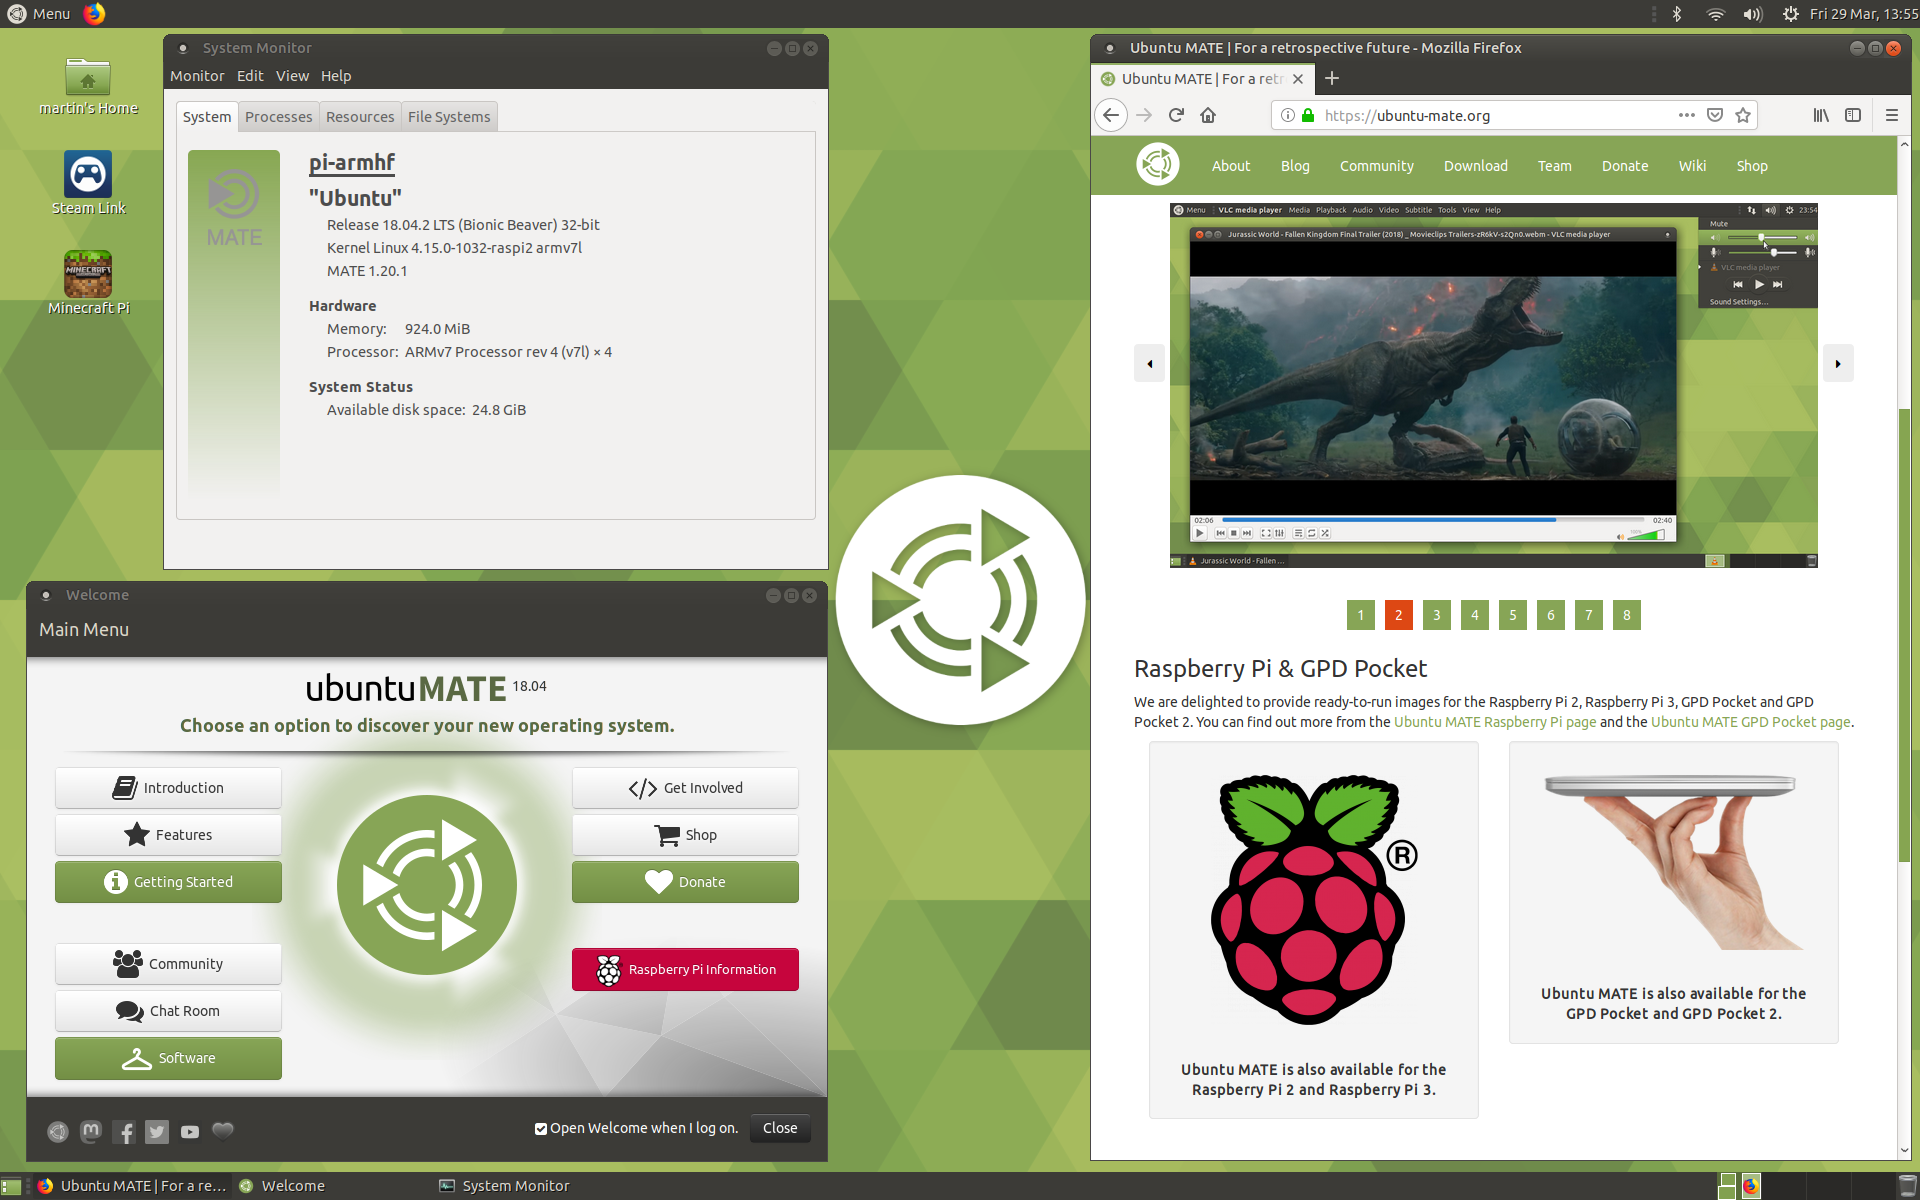Click the Getting Started button in Welcome
The image size is (1920, 1200).
pos(169,881)
